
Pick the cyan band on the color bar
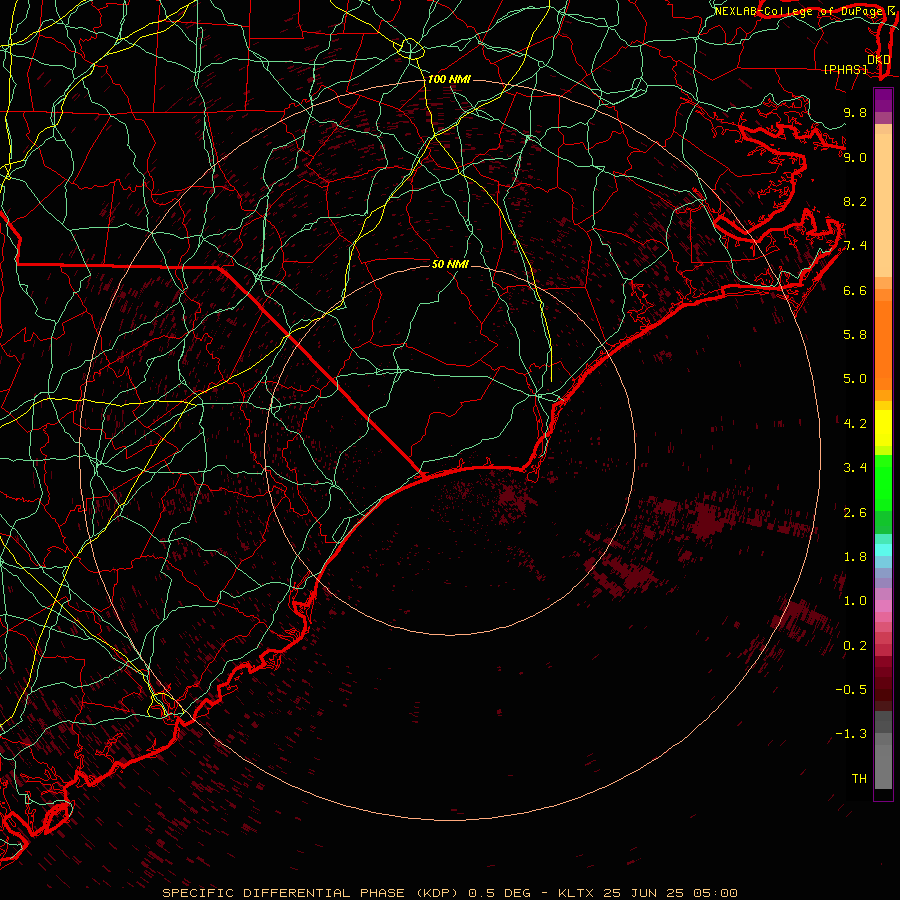coord(883,550)
